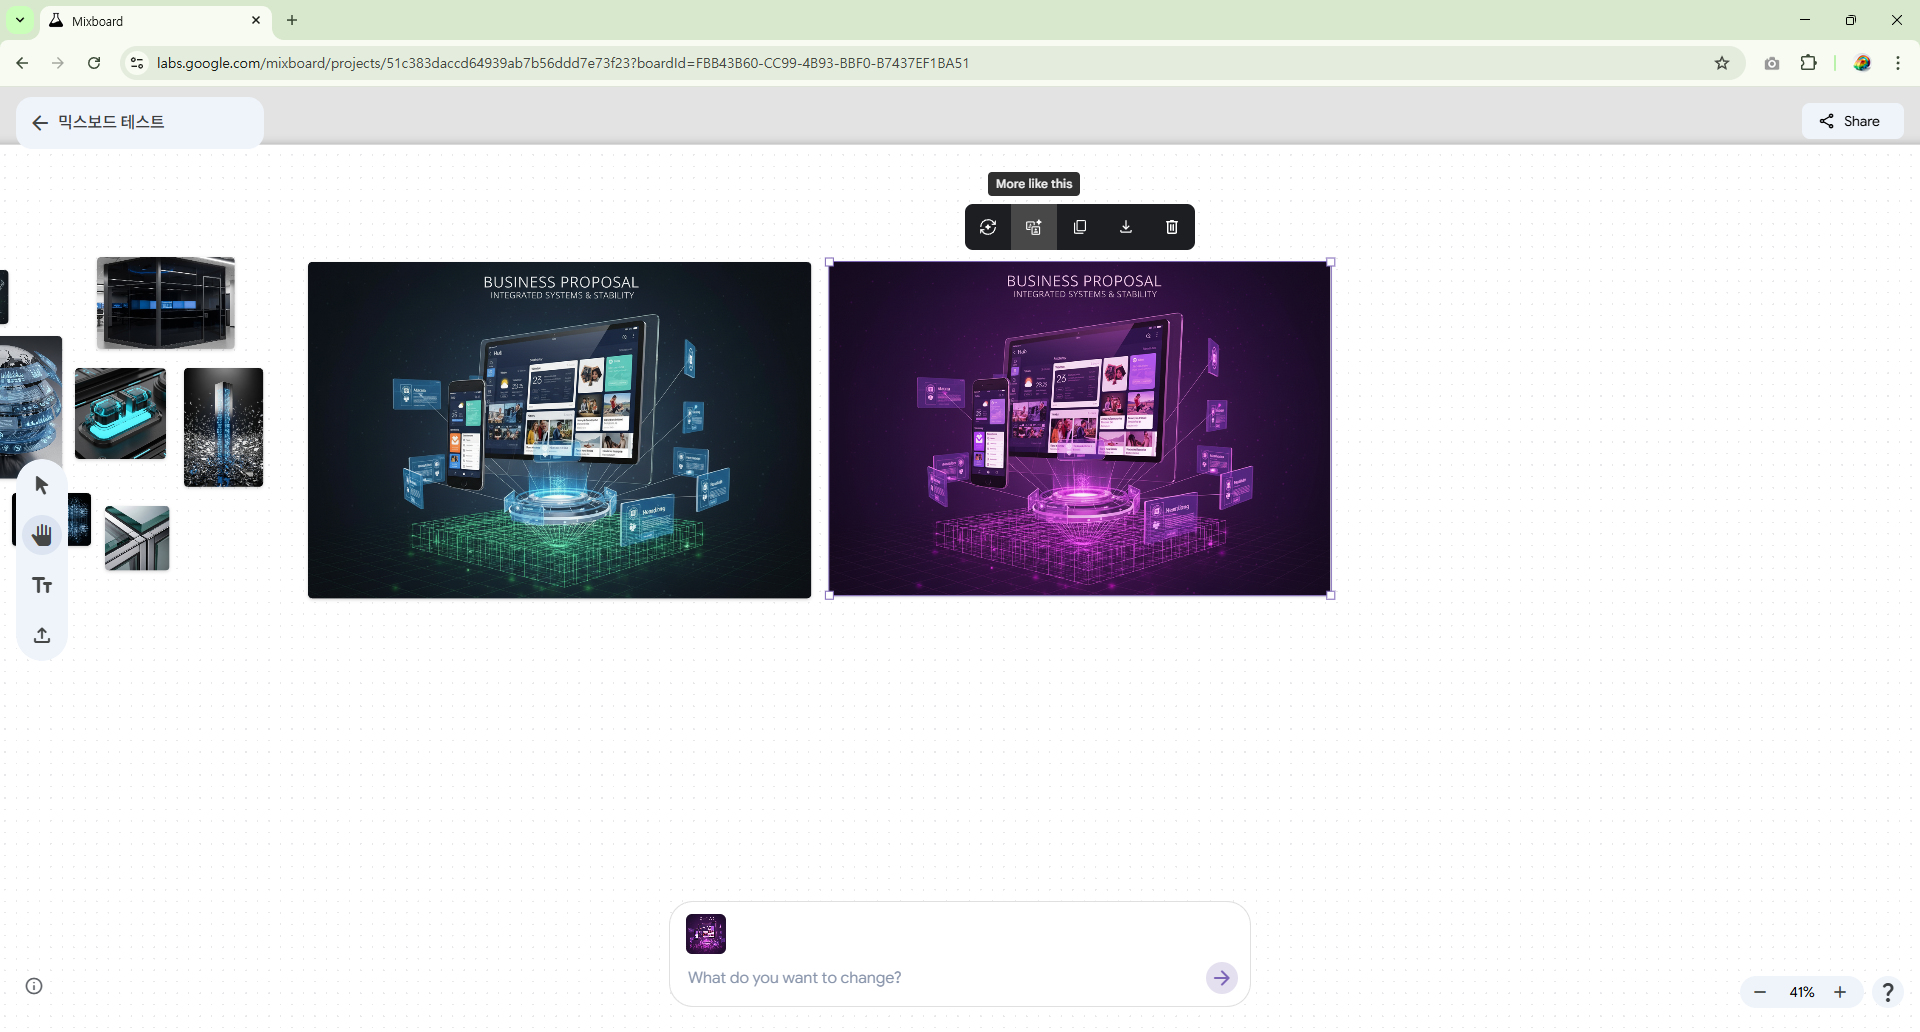The height and width of the screenshot is (1032, 1920).
Task: Bookmark this page with star icon
Action: pos(1722,63)
